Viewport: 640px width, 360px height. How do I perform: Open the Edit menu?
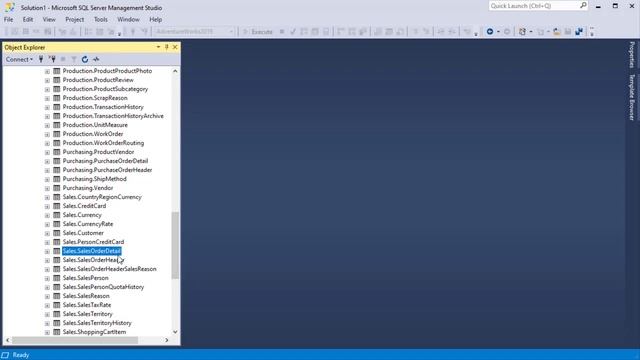[x=28, y=19]
